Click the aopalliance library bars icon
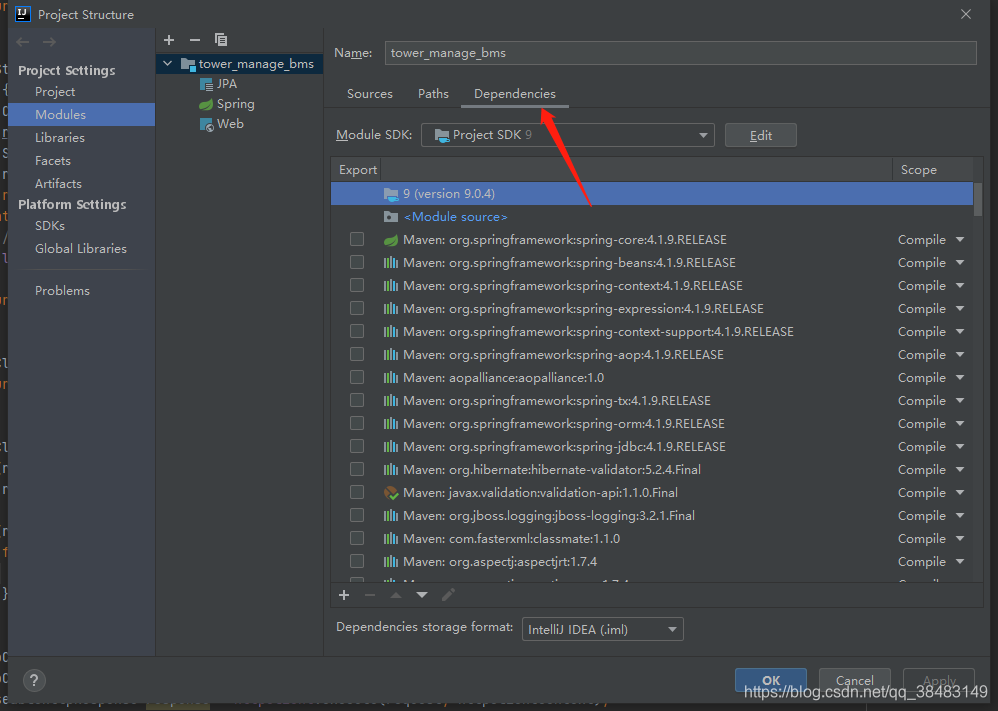 (x=391, y=377)
